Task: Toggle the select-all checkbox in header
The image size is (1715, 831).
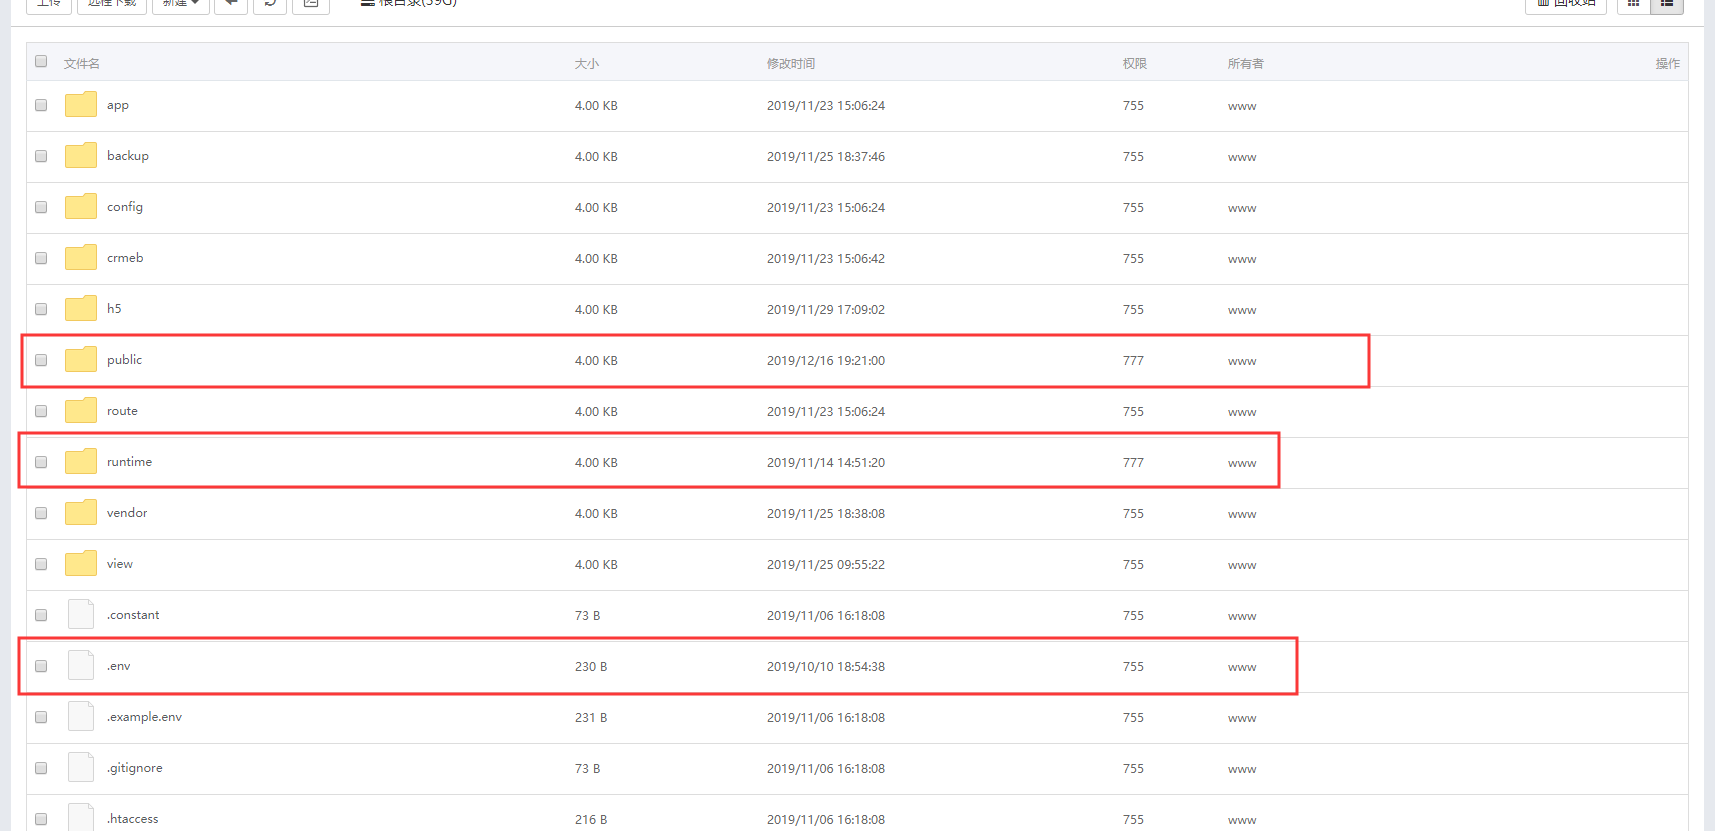Action: tap(41, 61)
